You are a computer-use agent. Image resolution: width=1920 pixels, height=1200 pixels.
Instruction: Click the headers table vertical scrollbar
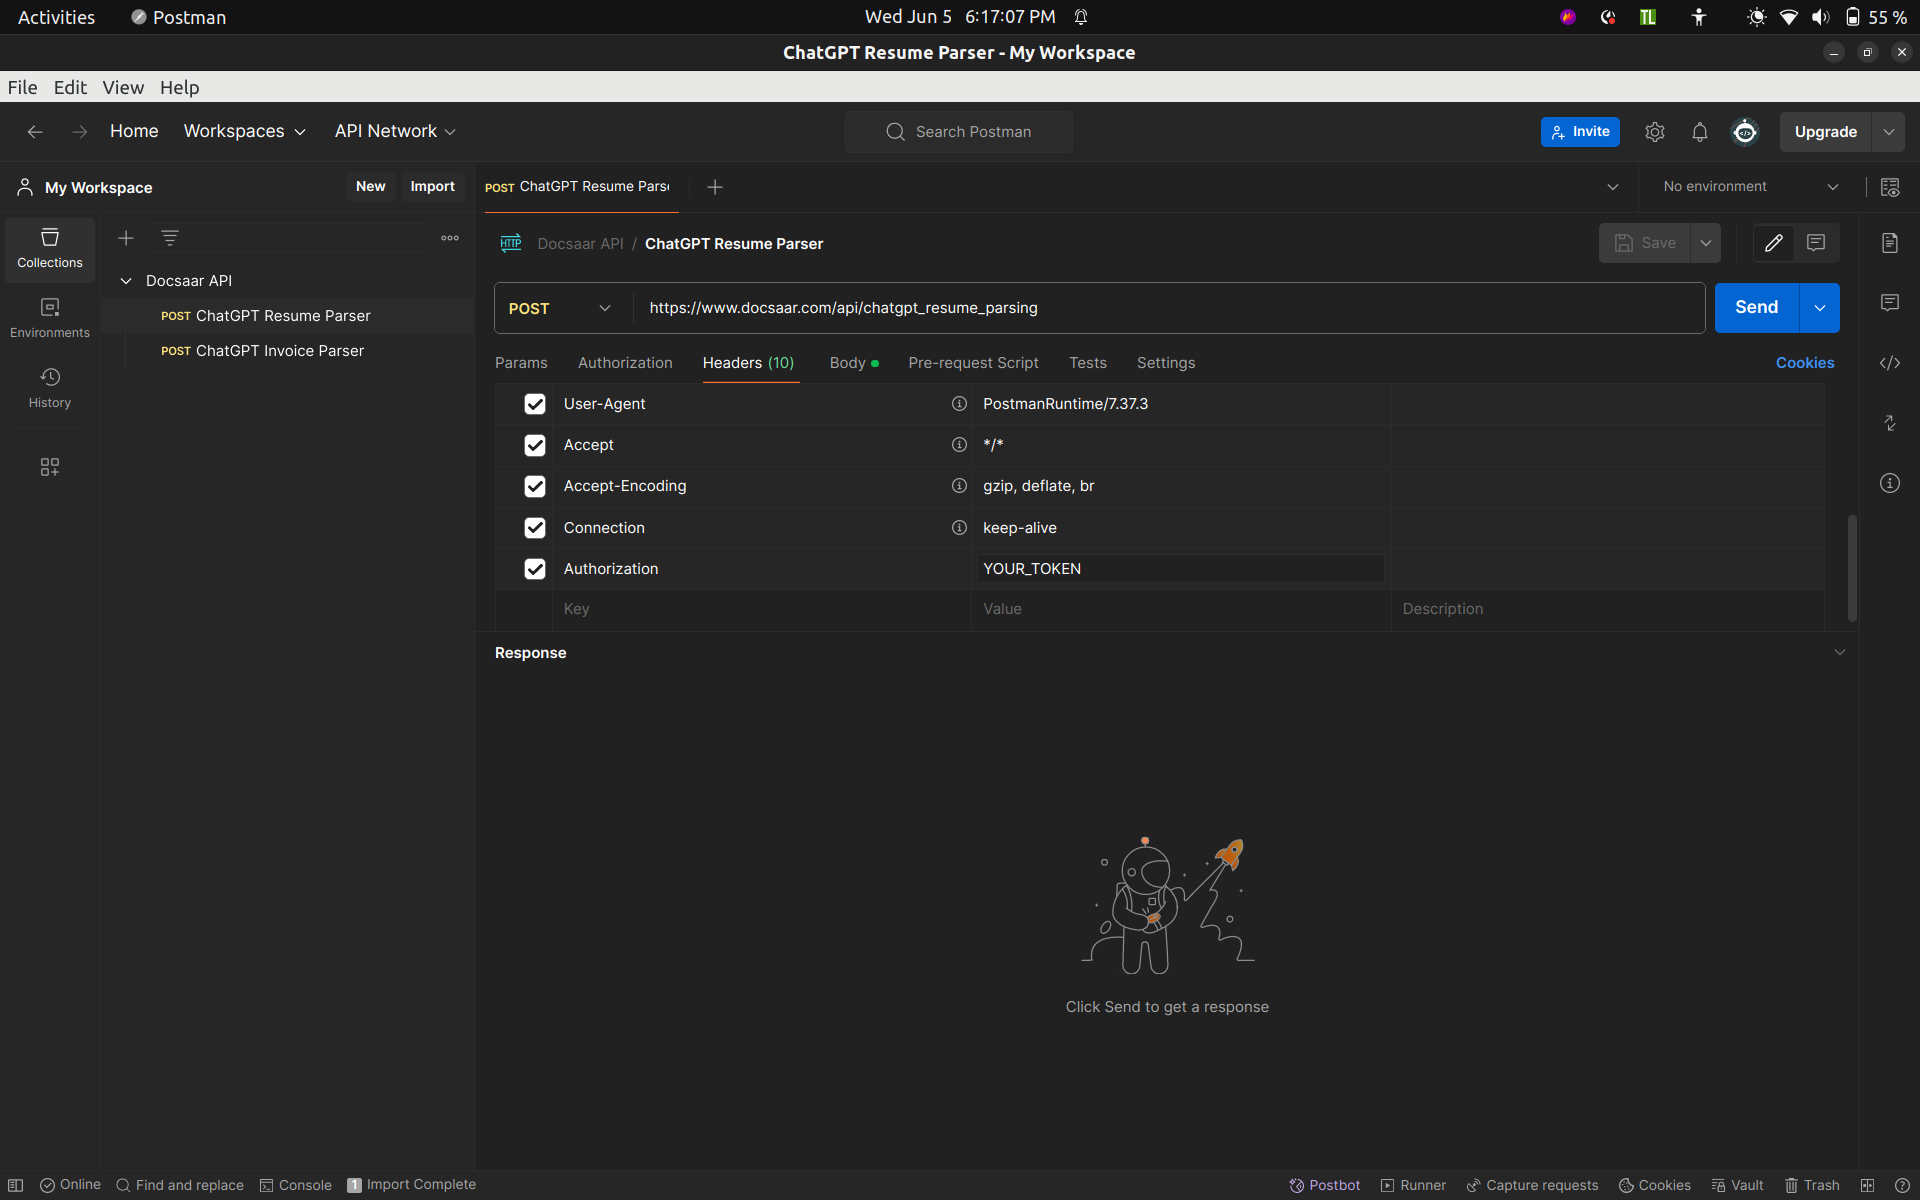coord(1852,568)
